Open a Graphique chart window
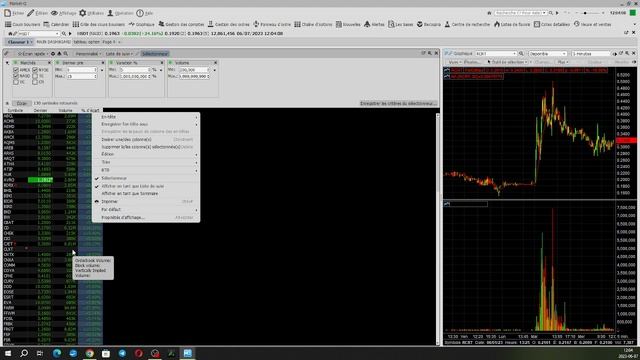Image resolution: width=640 pixels, height=360 pixels. tap(142, 24)
